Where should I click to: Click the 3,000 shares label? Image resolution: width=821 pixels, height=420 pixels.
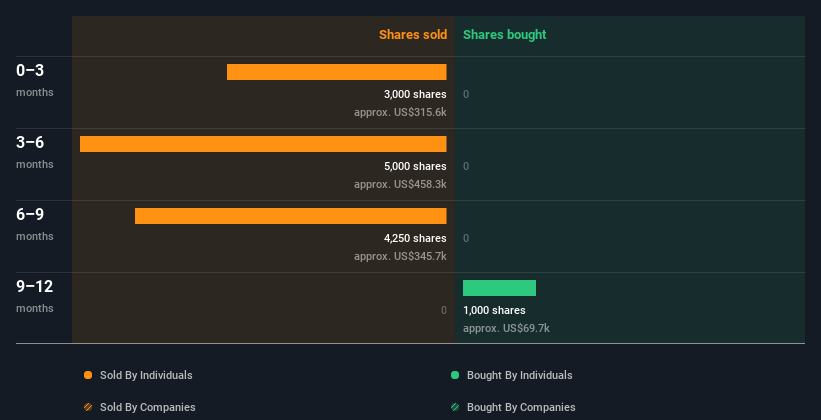[x=415, y=94]
